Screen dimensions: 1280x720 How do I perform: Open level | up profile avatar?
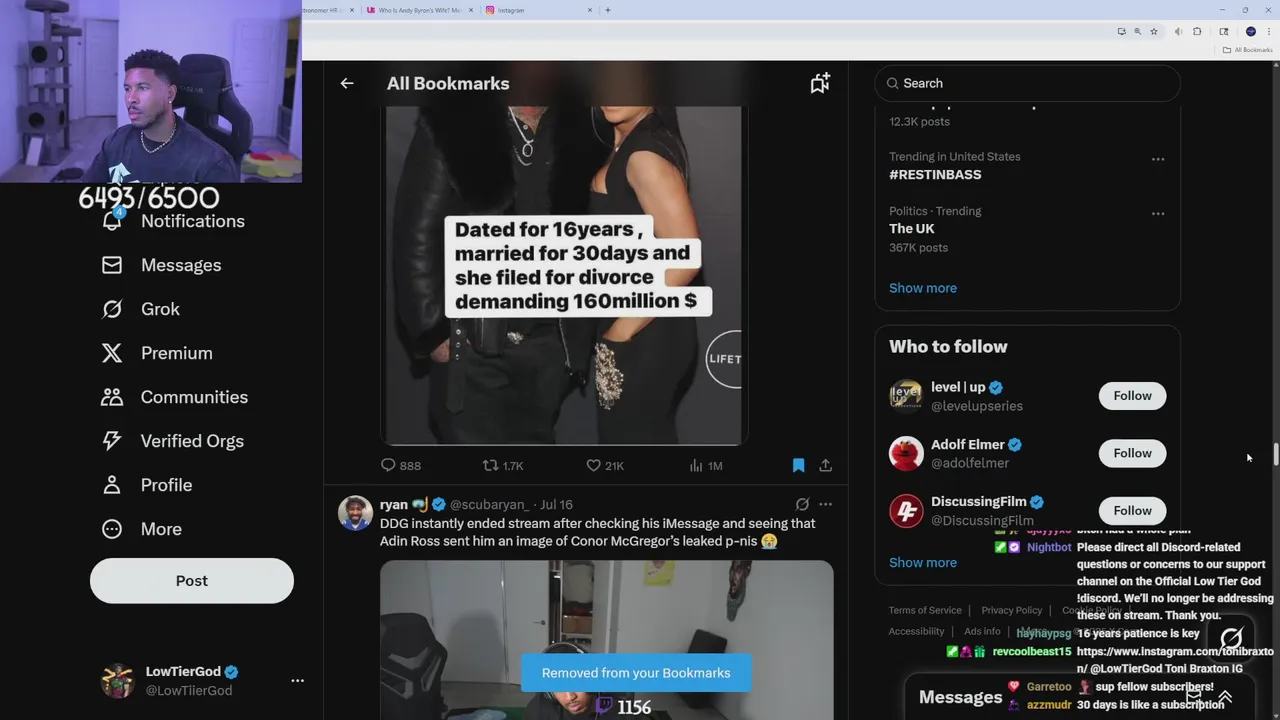tap(906, 396)
